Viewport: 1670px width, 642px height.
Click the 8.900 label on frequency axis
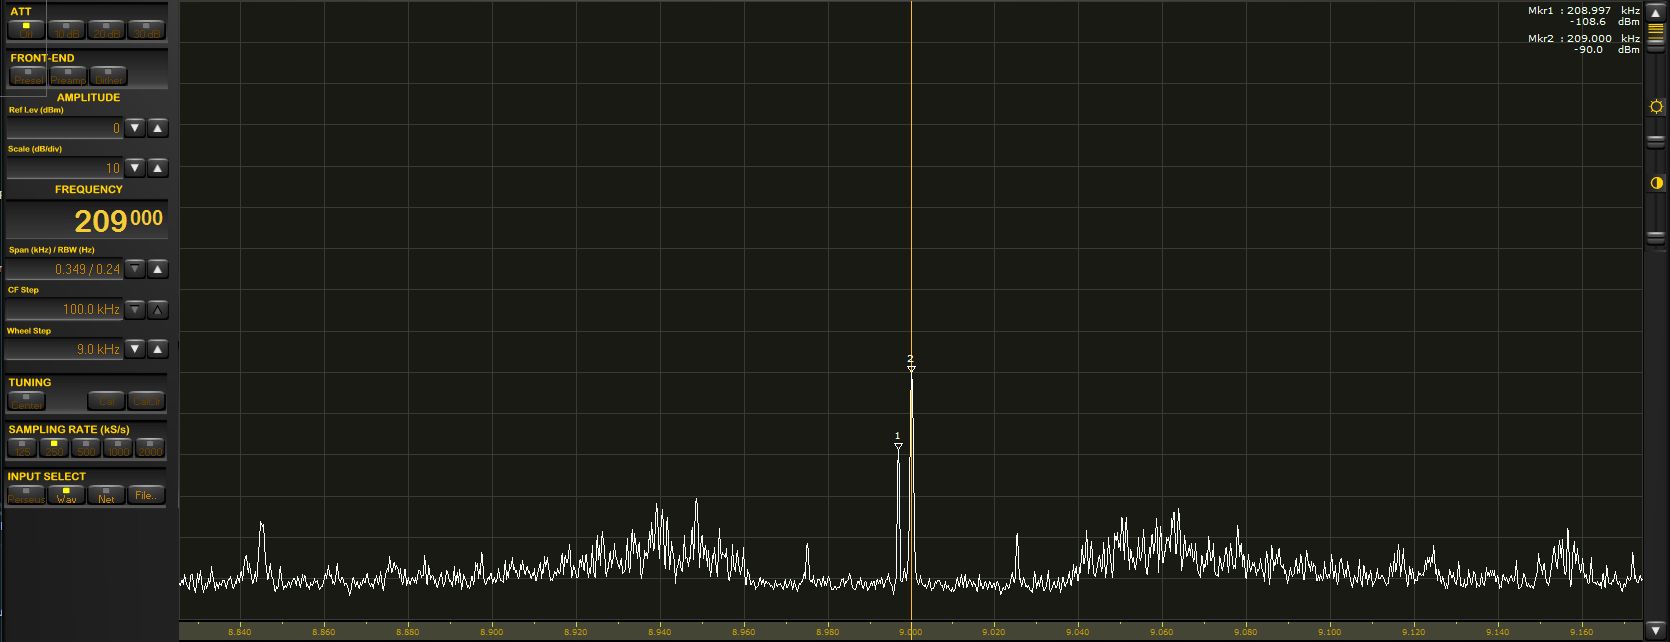[491, 632]
